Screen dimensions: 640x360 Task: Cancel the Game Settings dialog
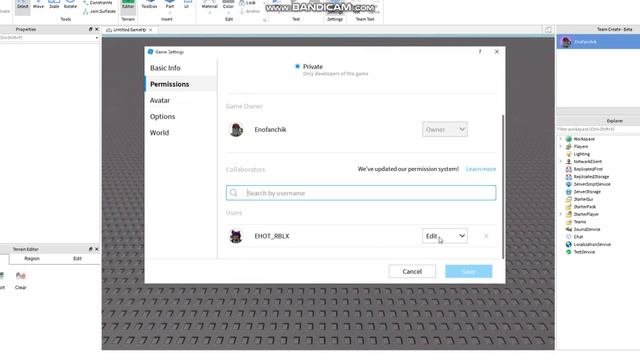coord(412,271)
